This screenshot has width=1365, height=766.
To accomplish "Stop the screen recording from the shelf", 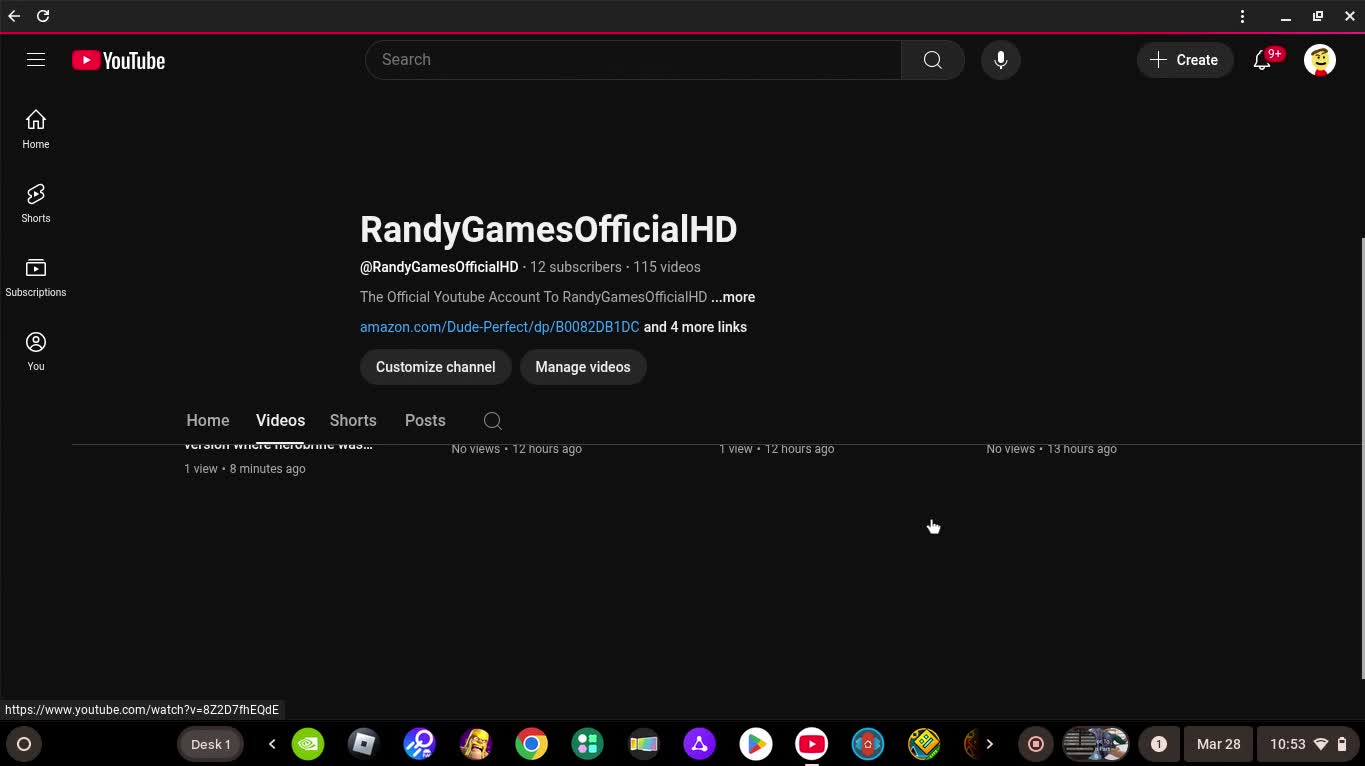I will [1036, 744].
